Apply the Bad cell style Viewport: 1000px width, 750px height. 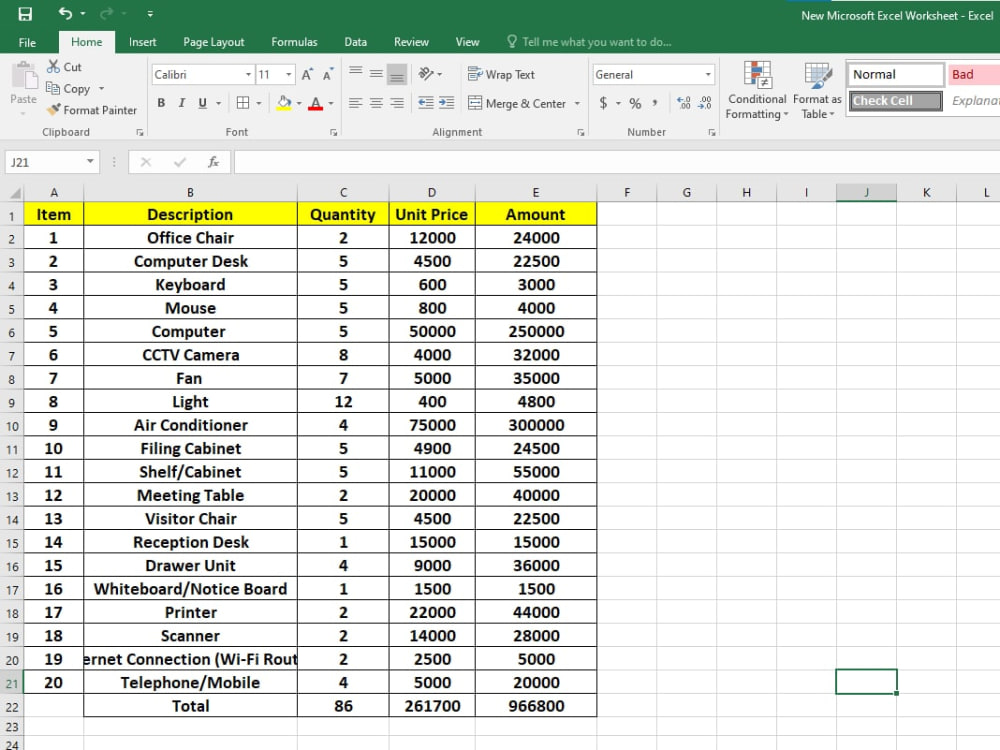tap(973, 75)
